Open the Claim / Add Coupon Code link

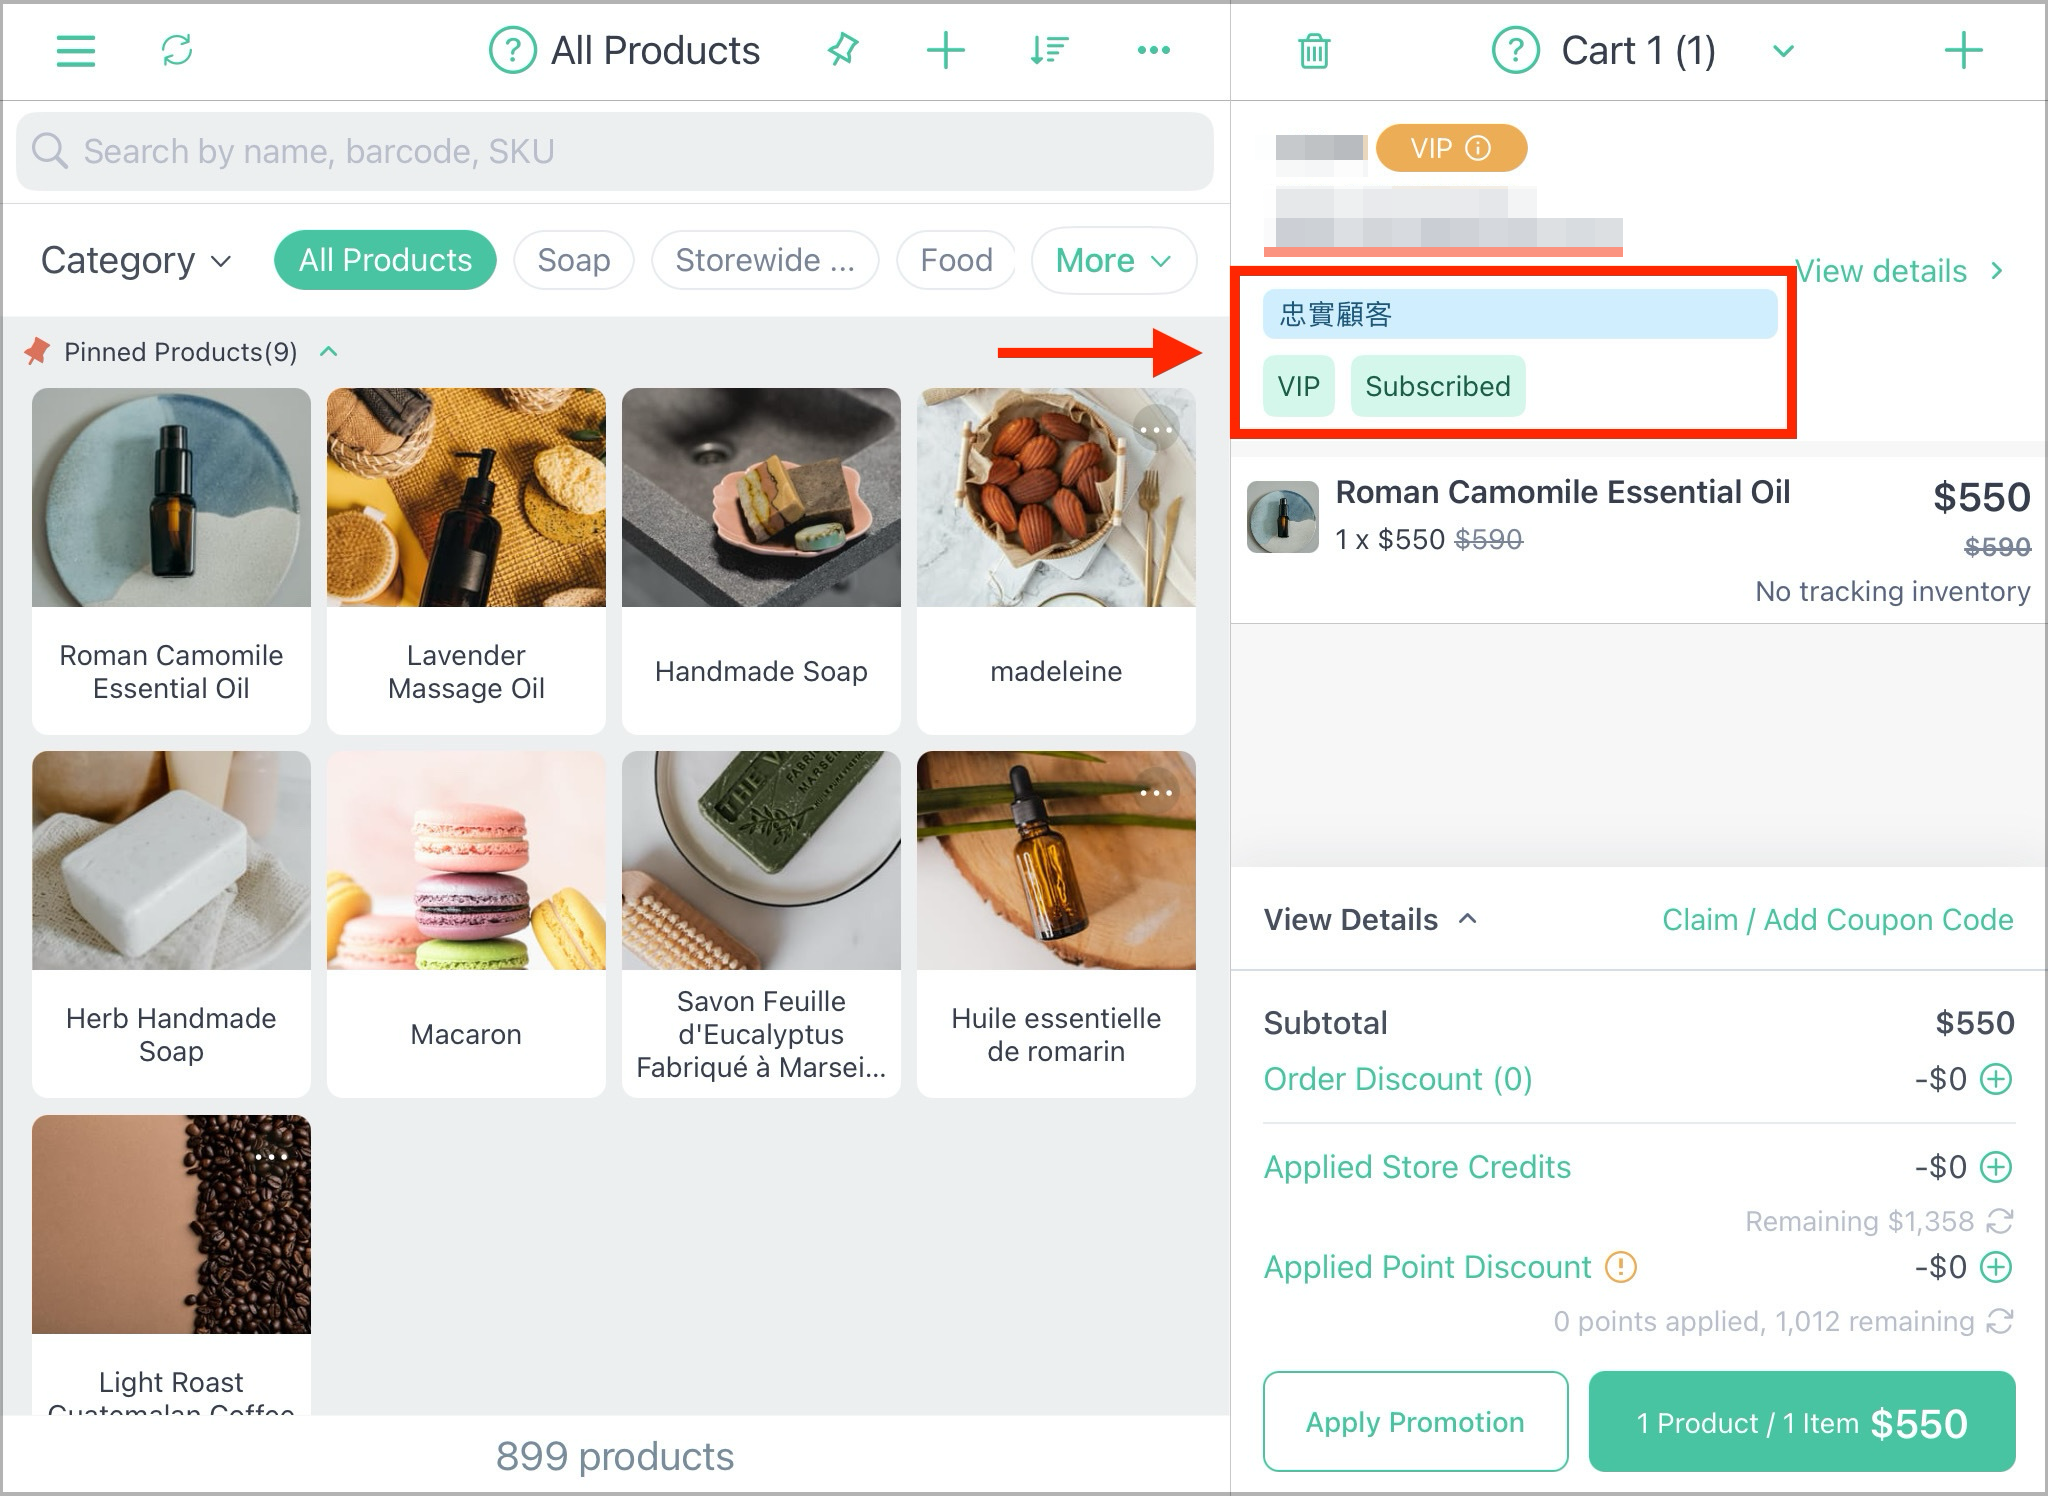[1837, 919]
